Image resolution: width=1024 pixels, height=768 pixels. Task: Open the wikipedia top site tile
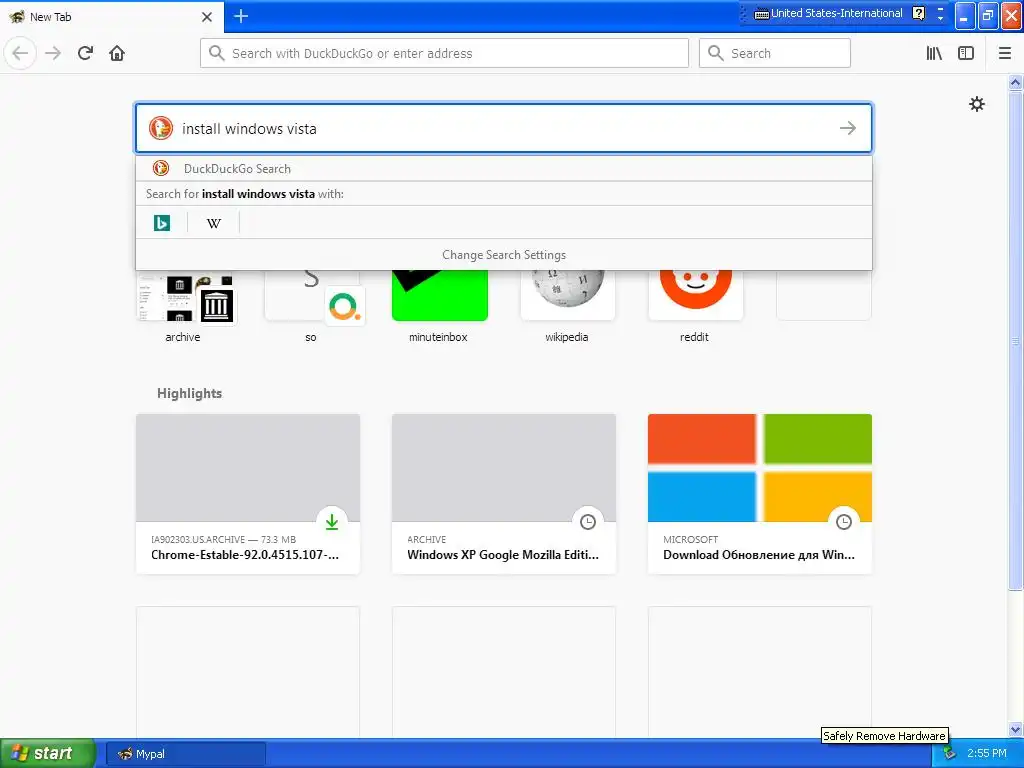[567, 305]
